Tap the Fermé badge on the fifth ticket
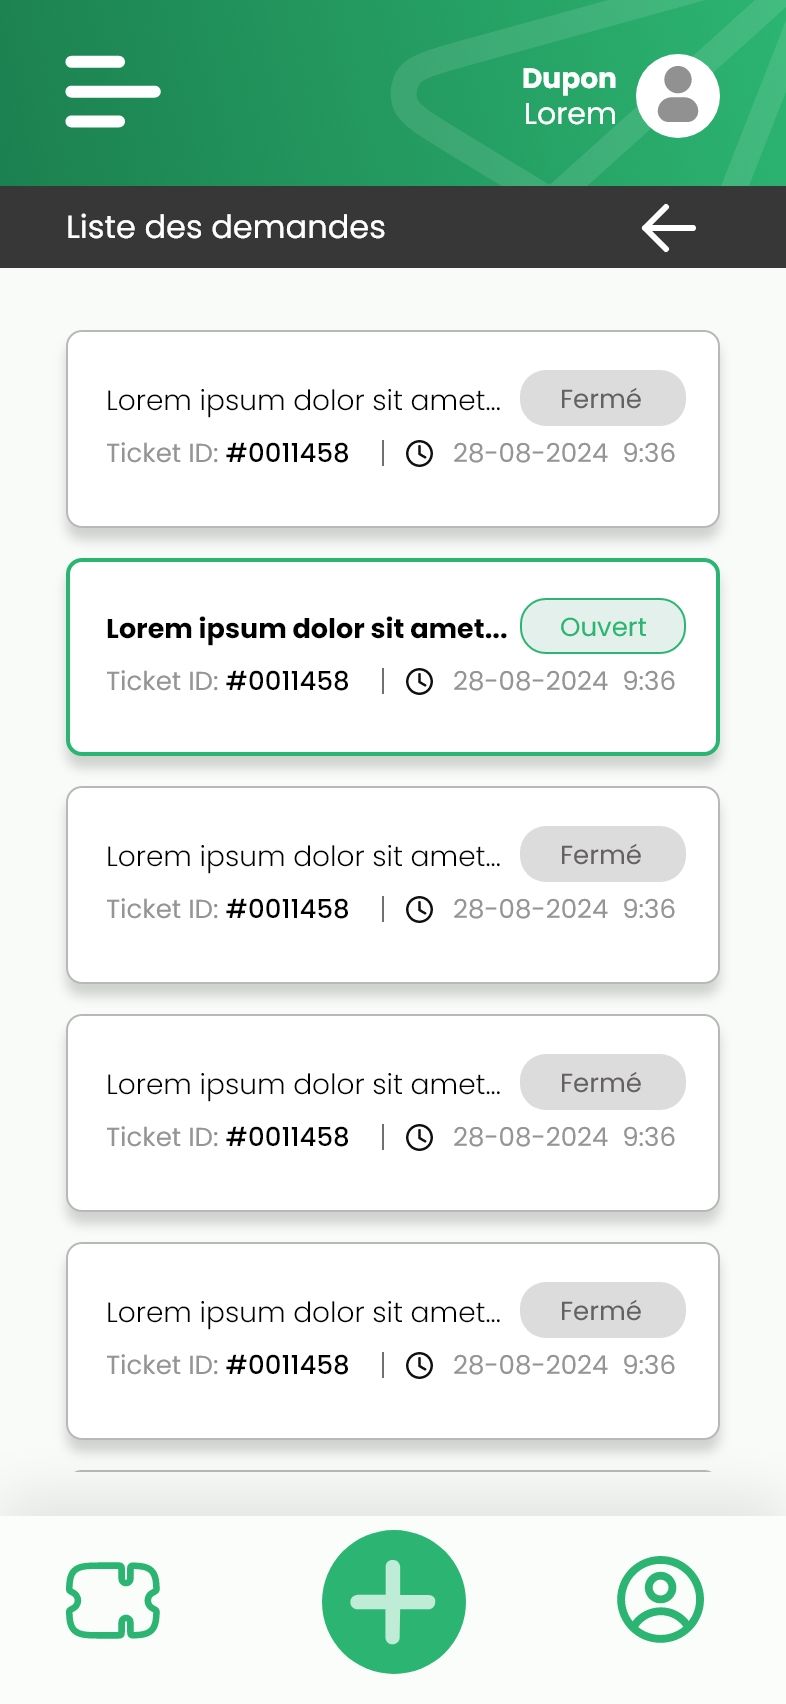786x1704 pixels. [602, 1311]
